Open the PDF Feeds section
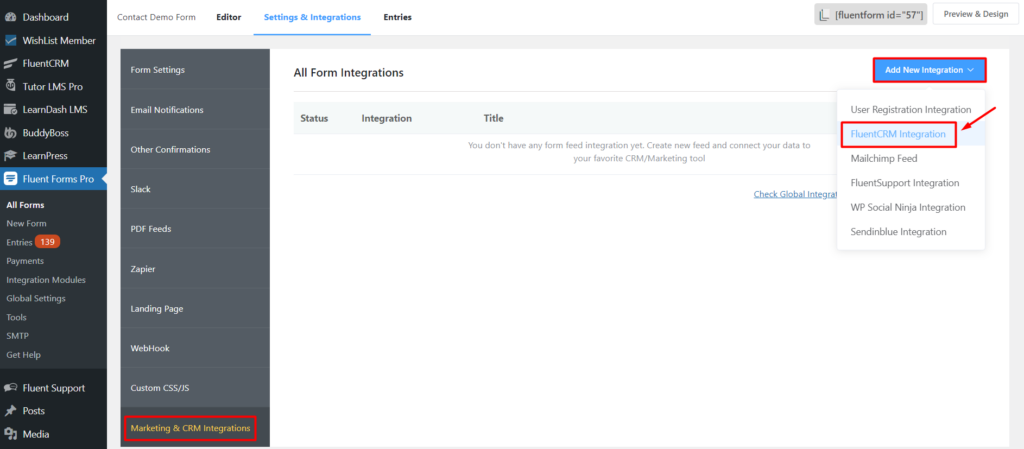The width and height of the screenshot is (1024, 449). click(x=195, y=229)
